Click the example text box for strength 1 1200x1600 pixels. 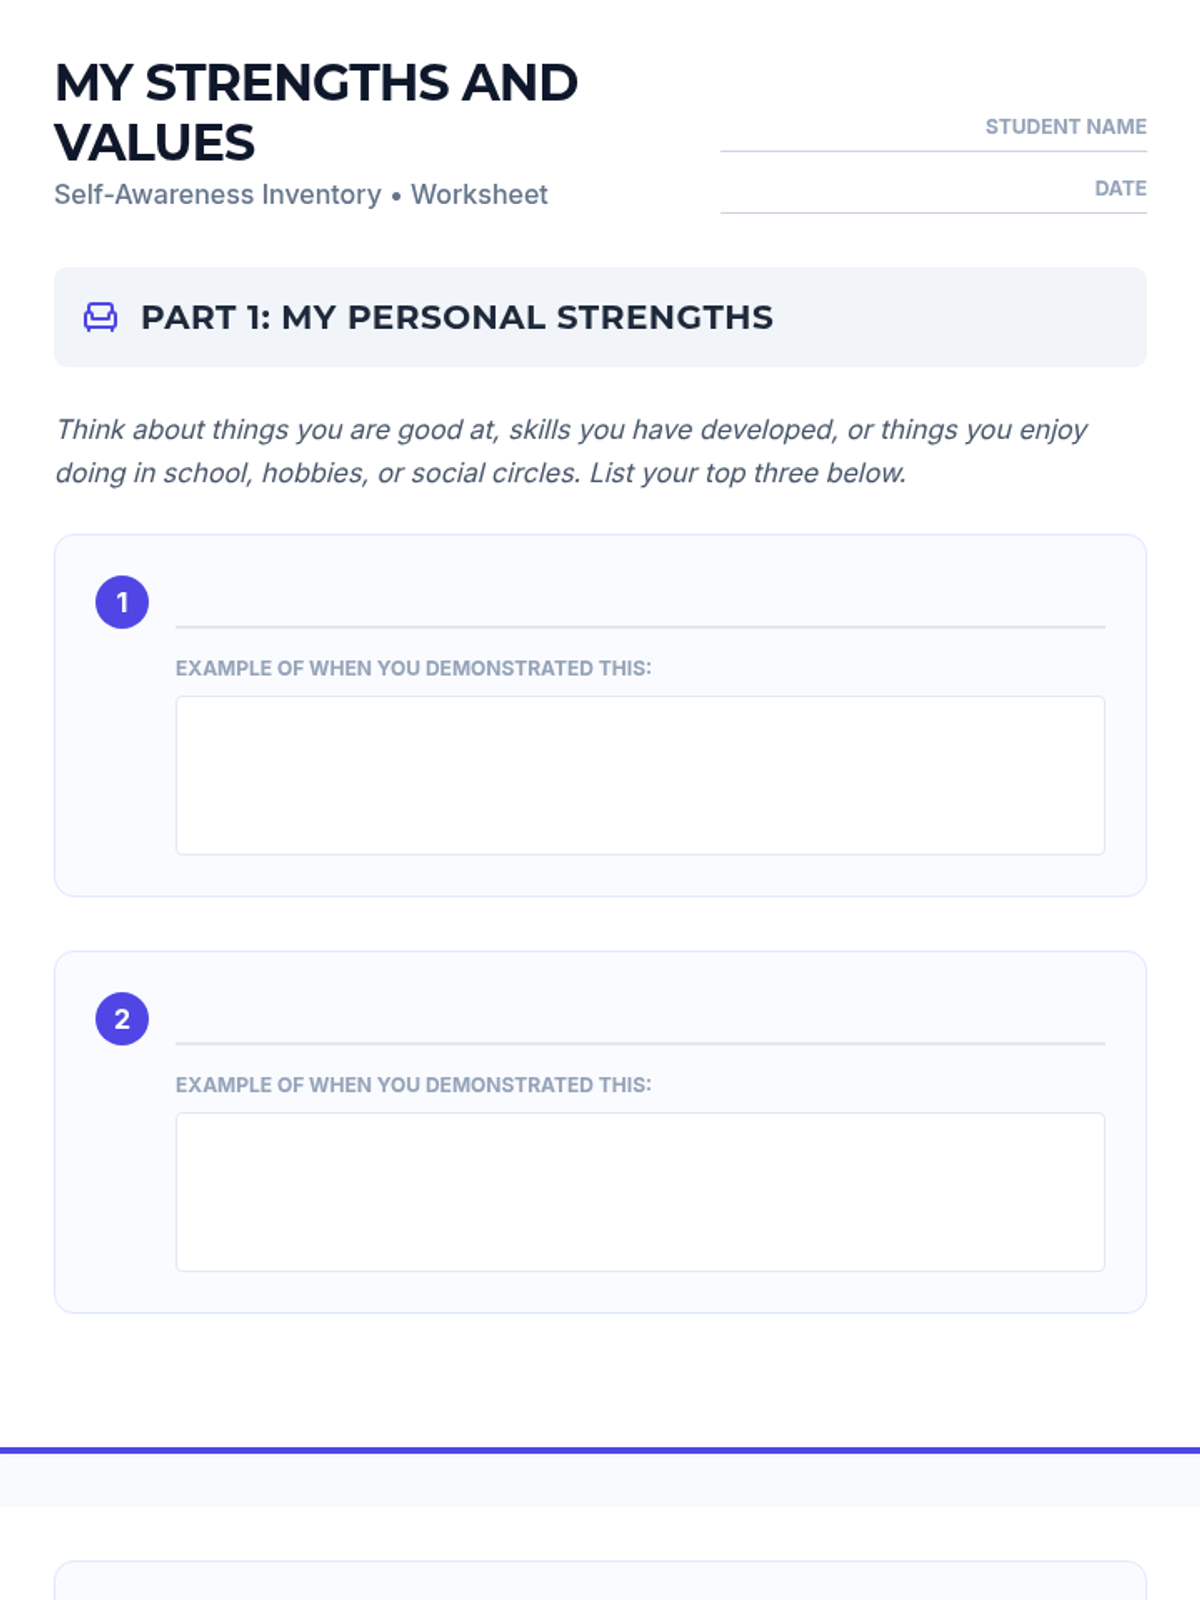pyautogui.click(x=640, y=775)
